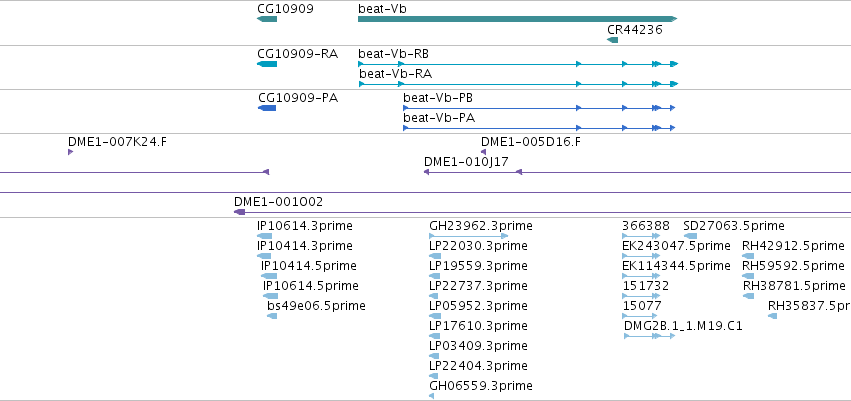Click the CG10909-RA transcript glyph
This screenshot has height=401, width=851.
click(x=267, y=64)
